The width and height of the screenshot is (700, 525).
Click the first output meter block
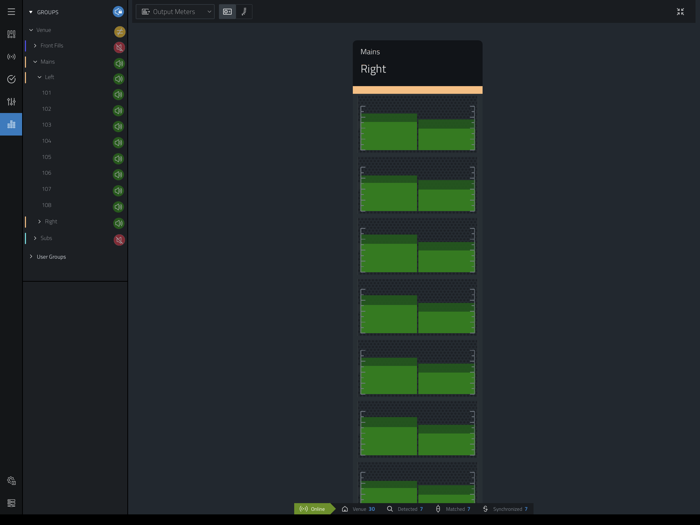pos(417,125)
